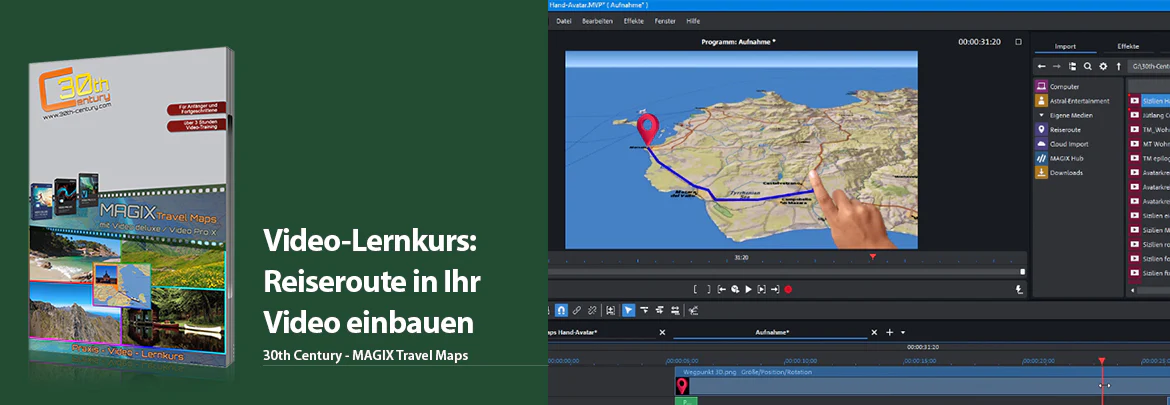Open the Bearbeiten menu
The image size is (1170, 405).
[597, 21]
